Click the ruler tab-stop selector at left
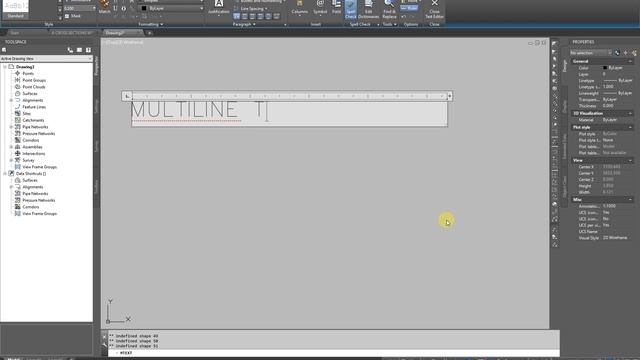This screenshot has width=640, height=360. [x=127, y=96]
